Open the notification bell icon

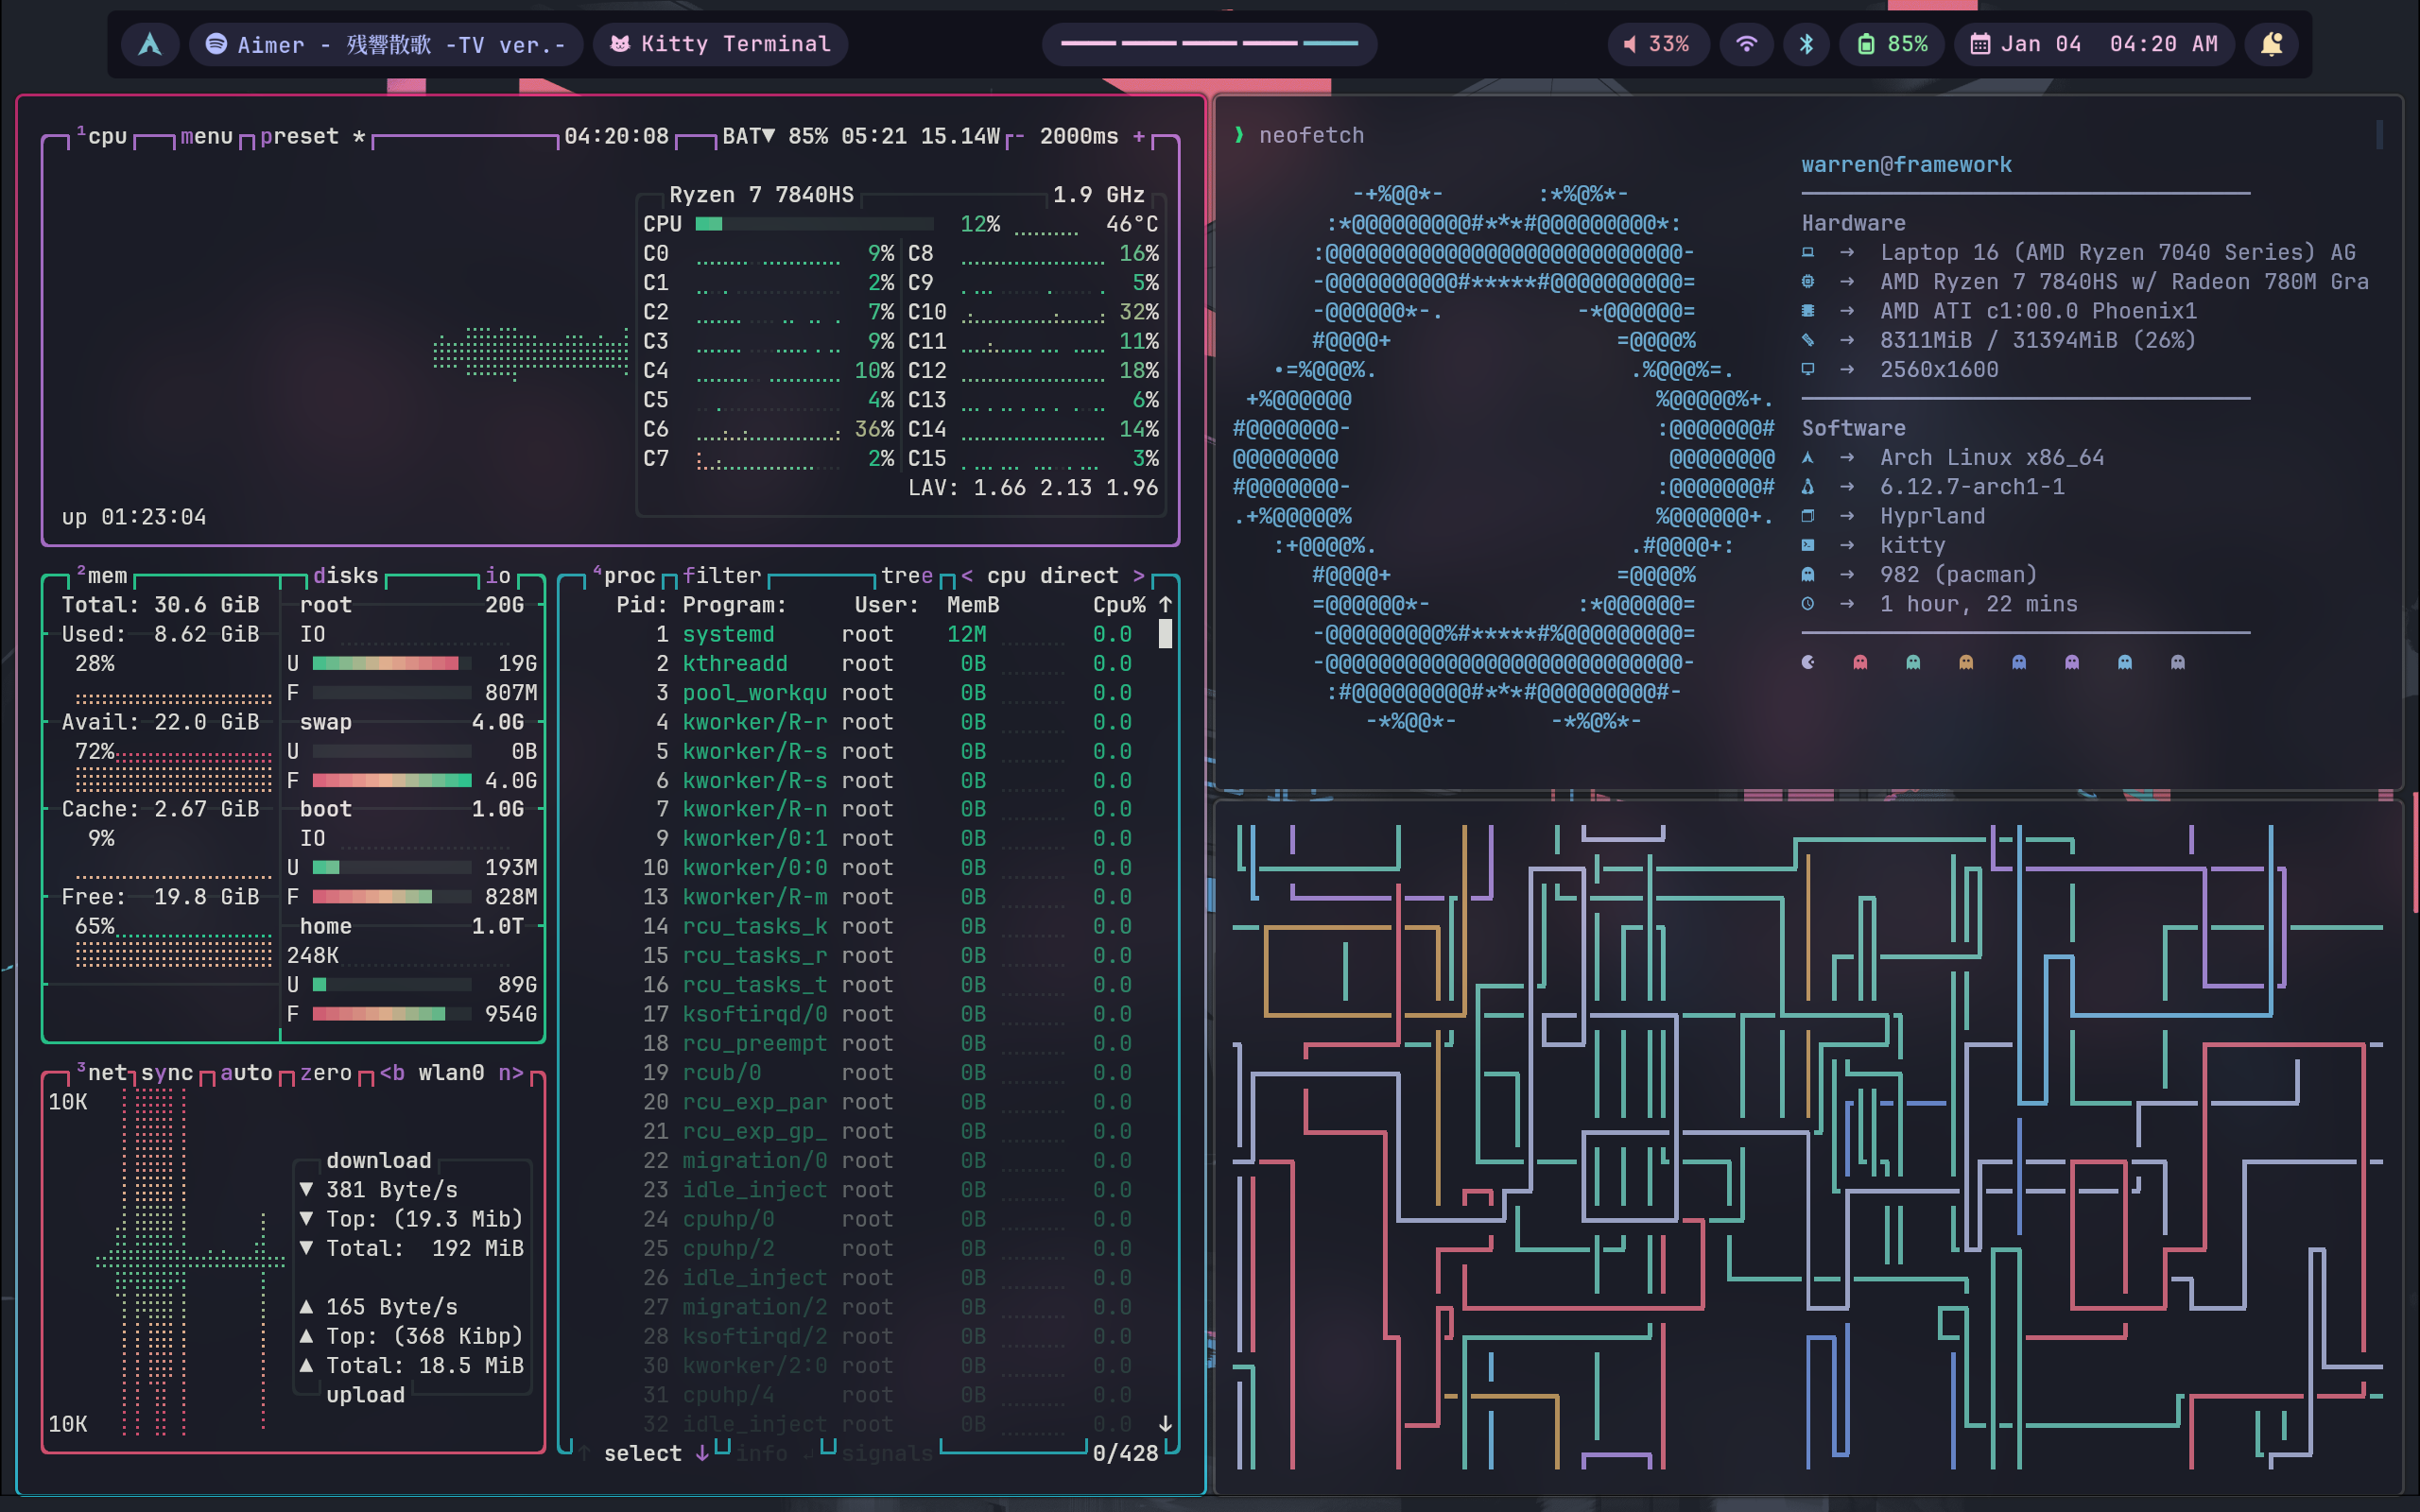tap(2271, 44)
